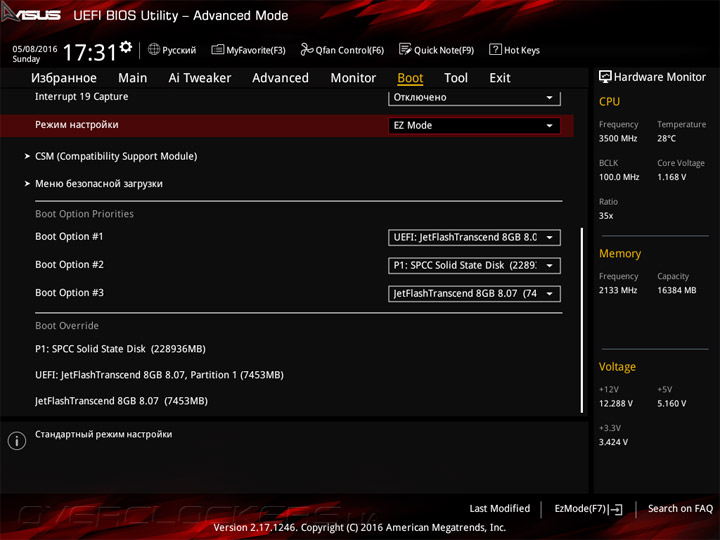Click Hardware Monitor display icon

605,77
